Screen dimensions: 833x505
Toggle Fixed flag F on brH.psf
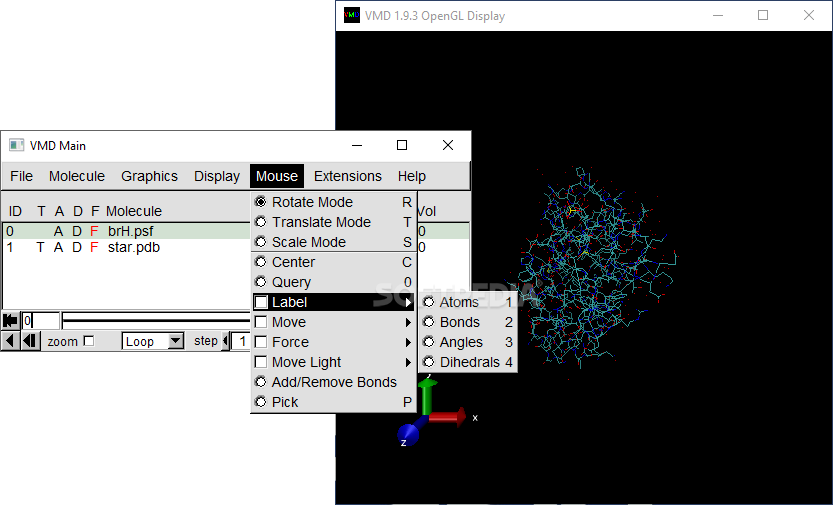[94, 231]
